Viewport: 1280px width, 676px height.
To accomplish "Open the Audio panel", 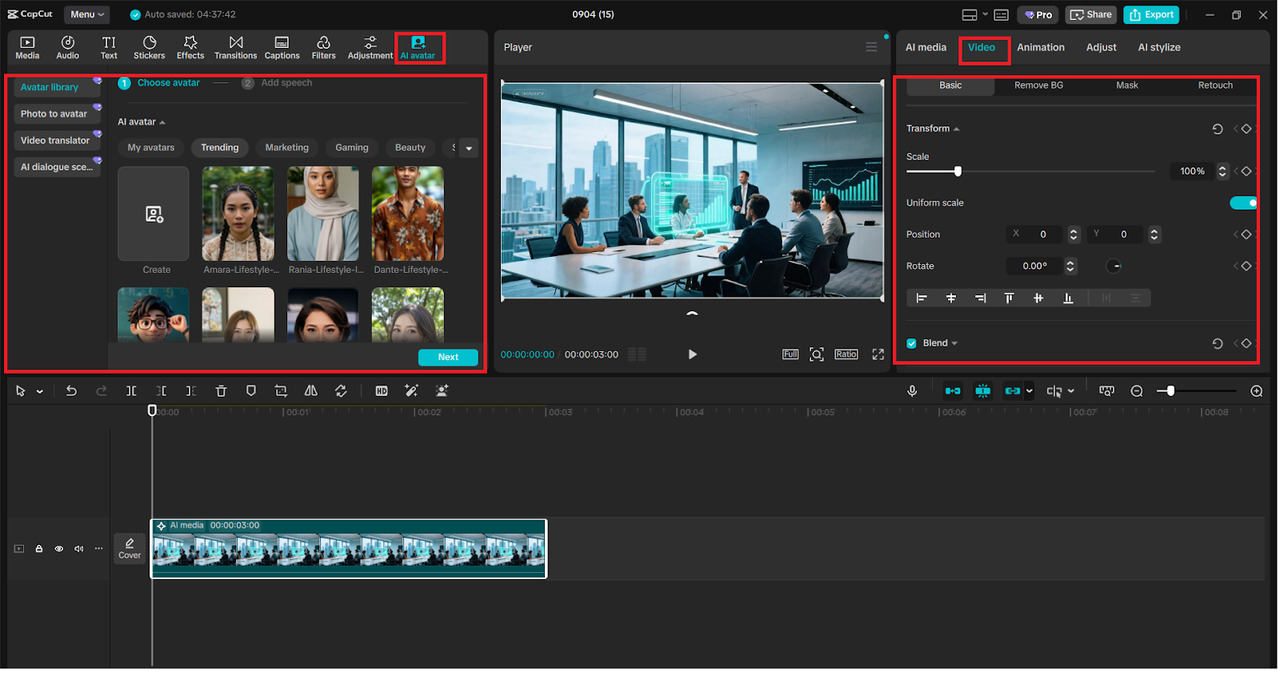I will [x=68, y=47].
